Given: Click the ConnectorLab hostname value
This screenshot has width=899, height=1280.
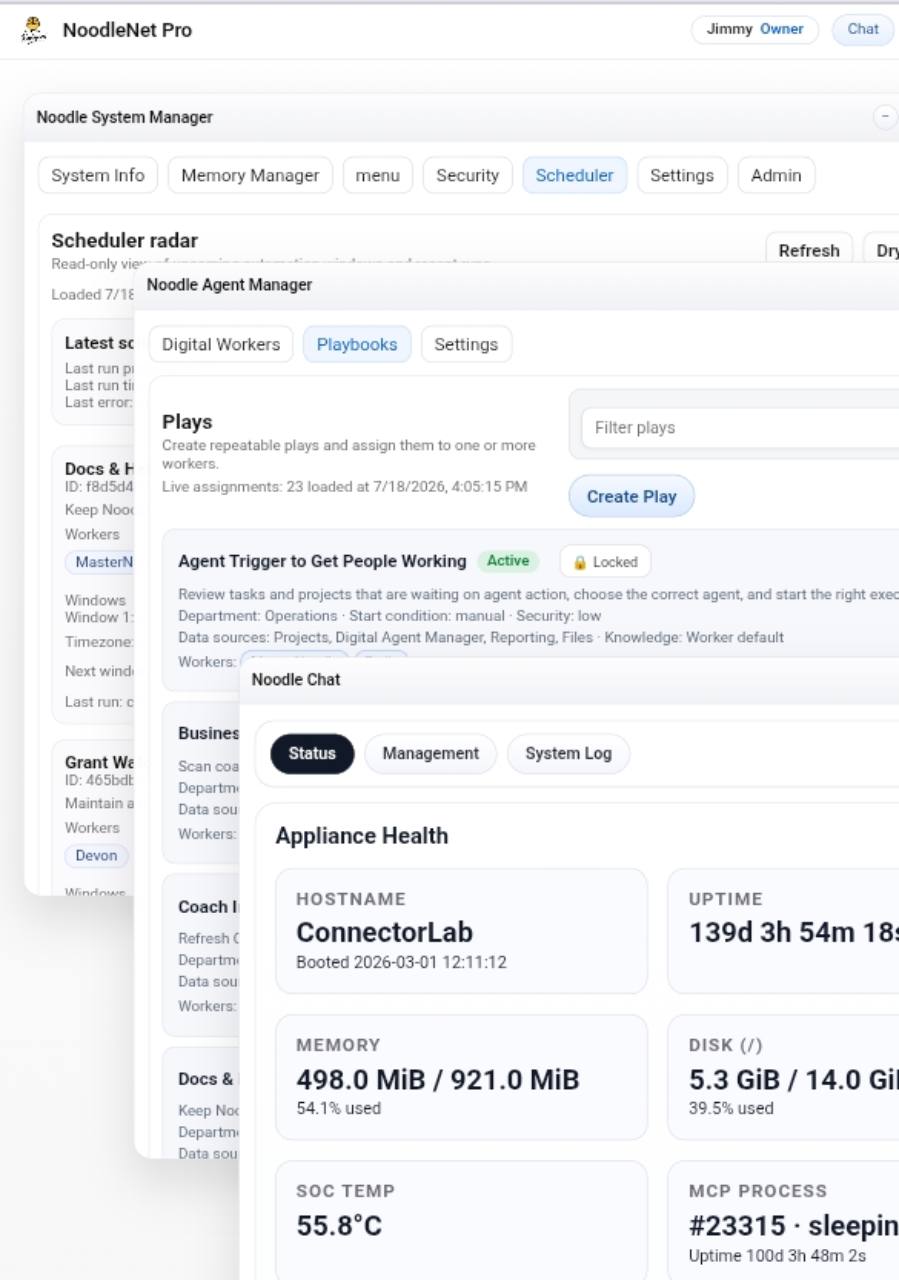Looking at the screenshot, I should tap(385, 932).
